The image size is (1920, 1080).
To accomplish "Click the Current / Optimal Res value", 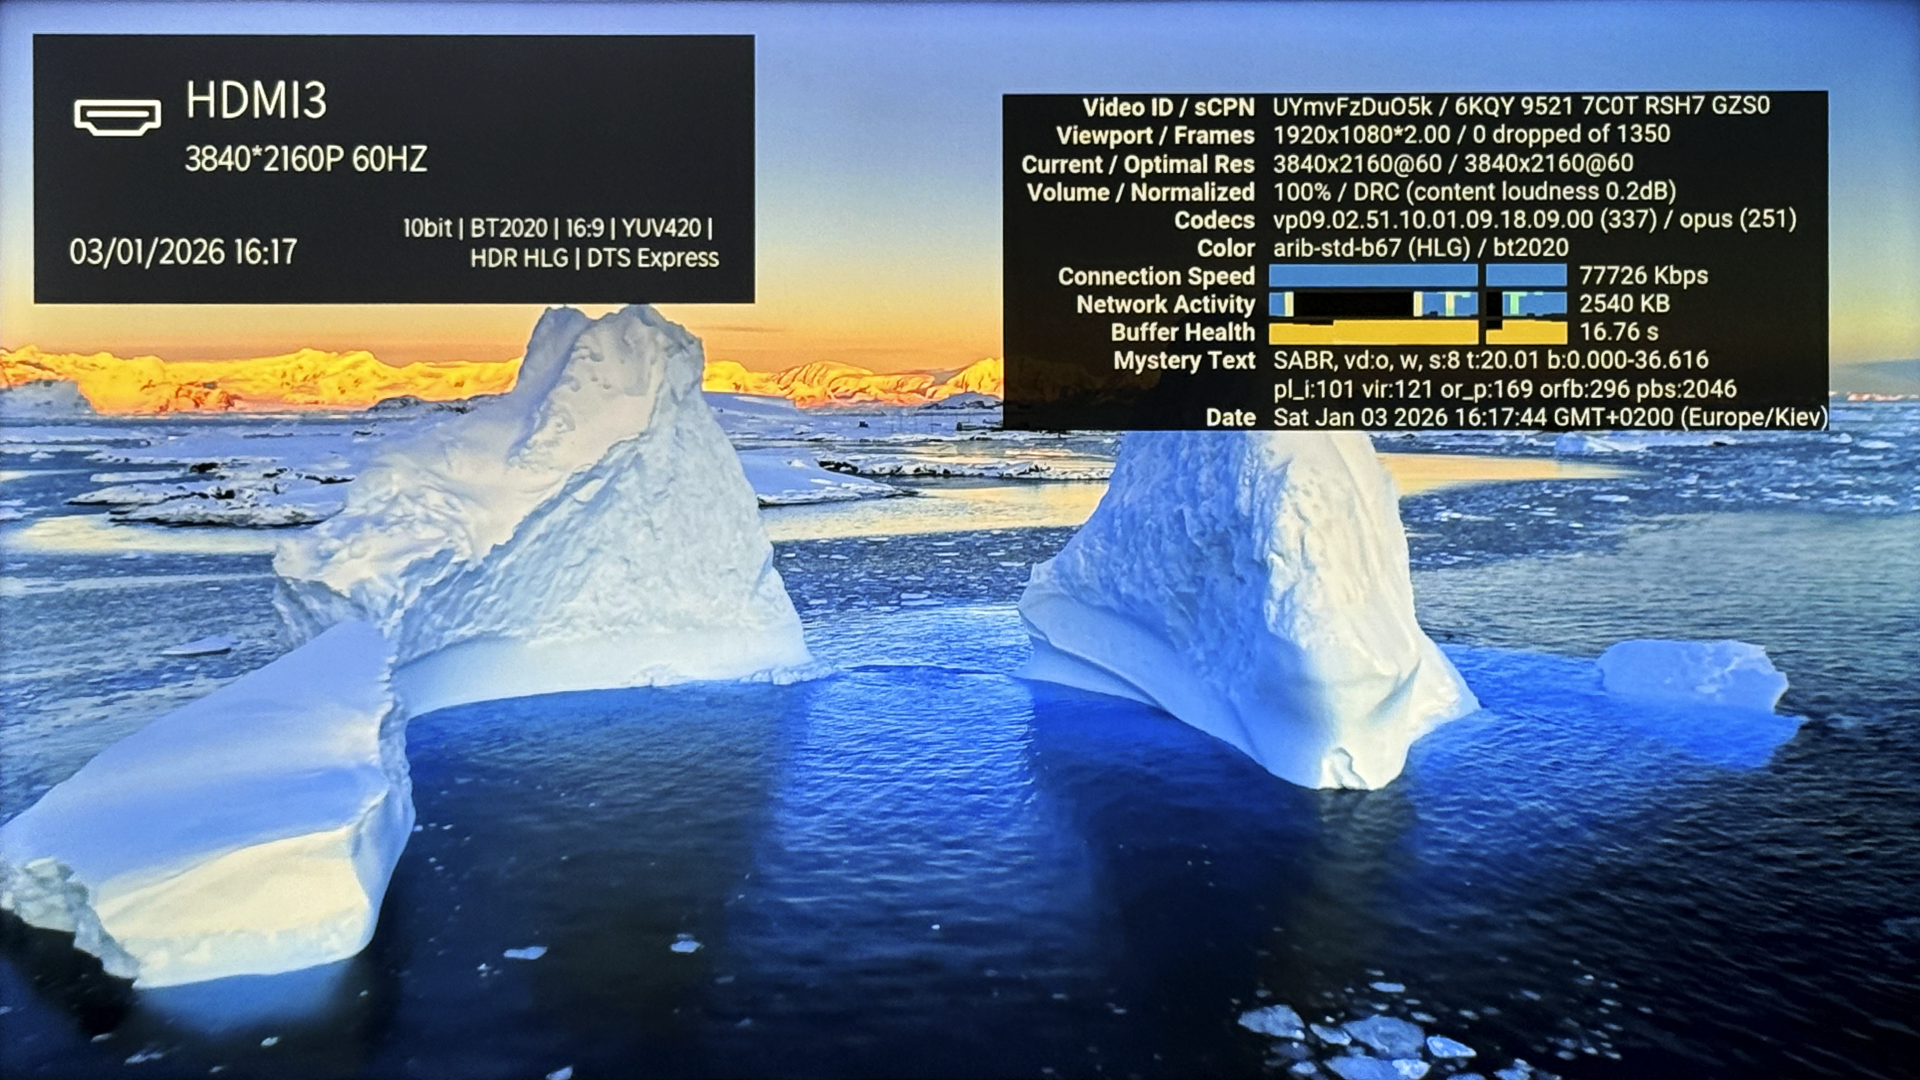I will tap(1452, 163).
